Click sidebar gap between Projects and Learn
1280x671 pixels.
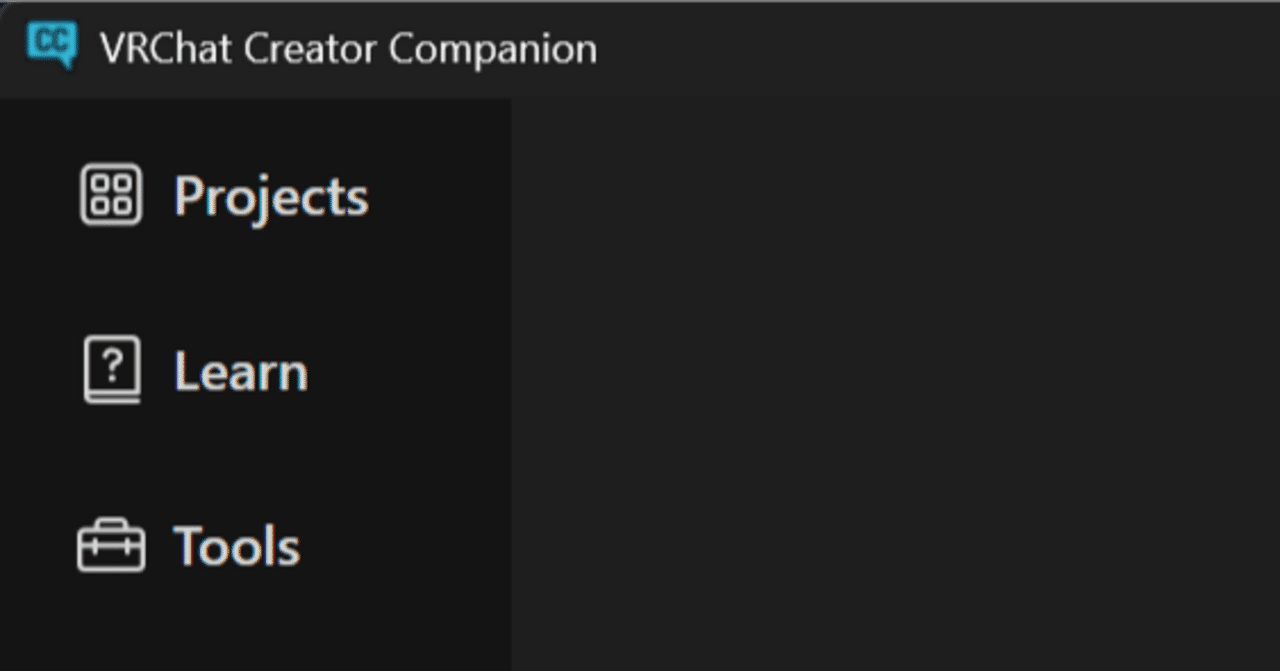(x=255, y=284)
